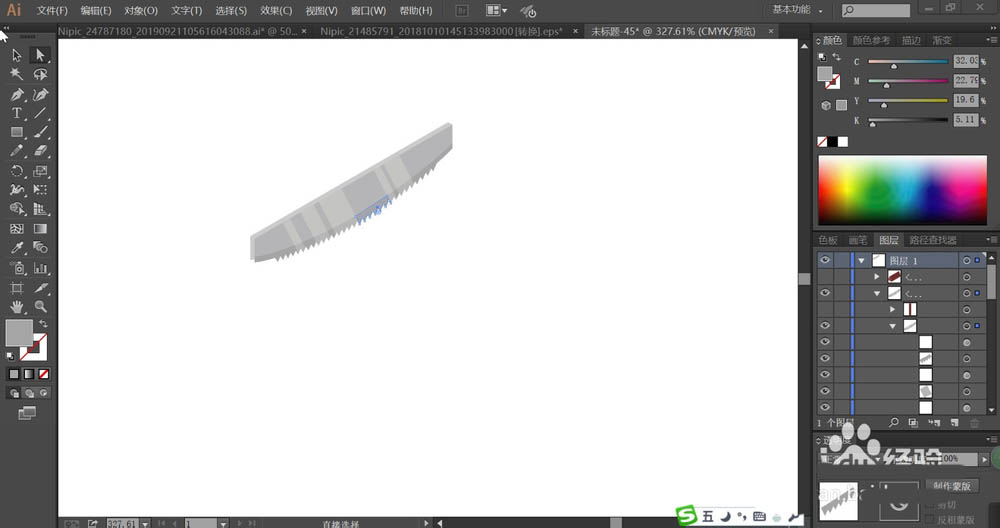The image size is (1000, 528).
Task: Select the Pen tool
Action: [x=17, y=94]
